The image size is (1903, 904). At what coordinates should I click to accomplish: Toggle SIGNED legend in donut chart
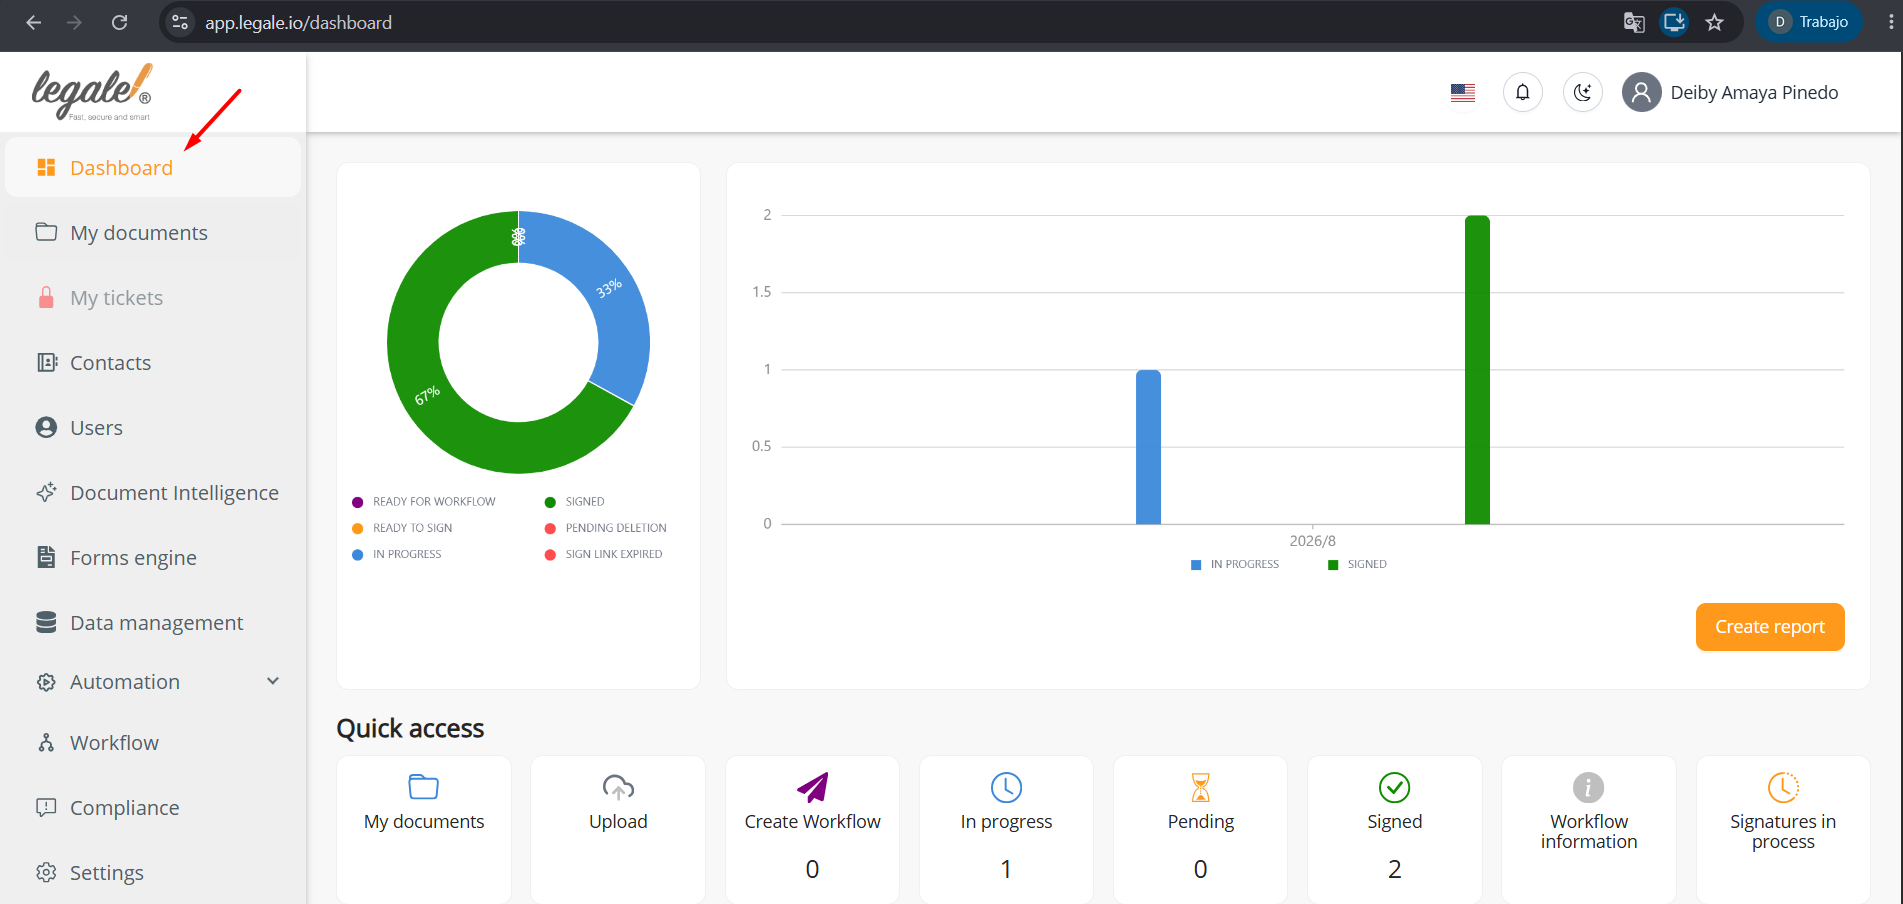pyautogui.click(x=575, y=502)
